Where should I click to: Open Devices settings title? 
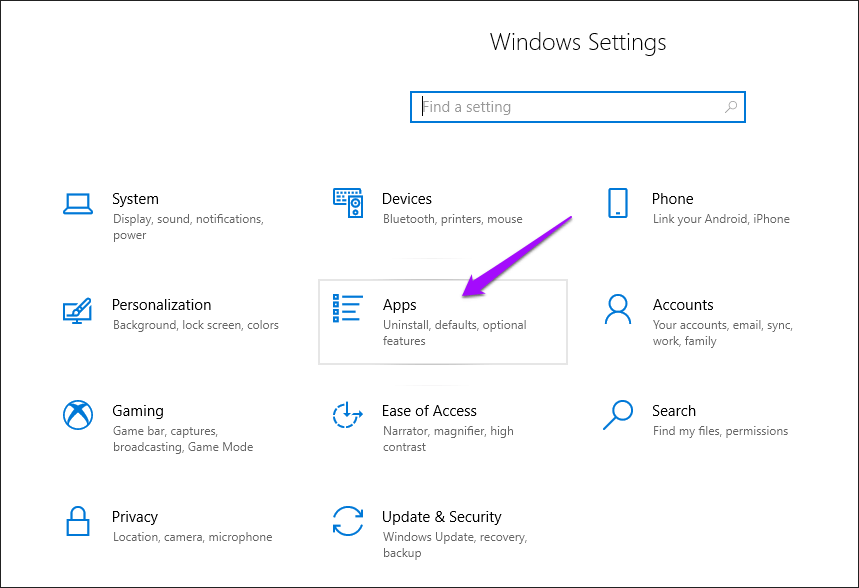click(406, 199)
